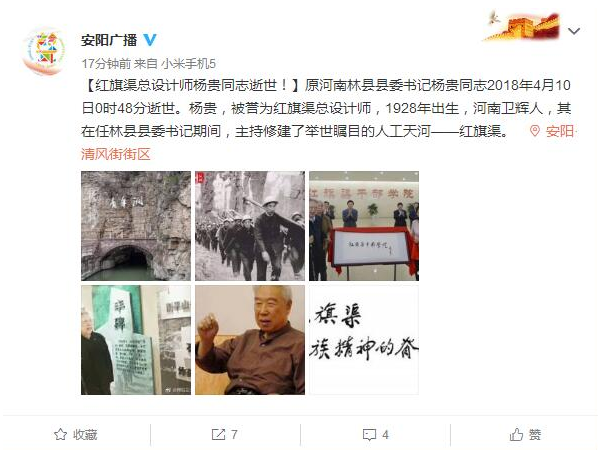This screenshot has width=598, height=450.
Task: Click the Great Wall decoration banner
Action: pyautogui.click(x=522, y=25)
